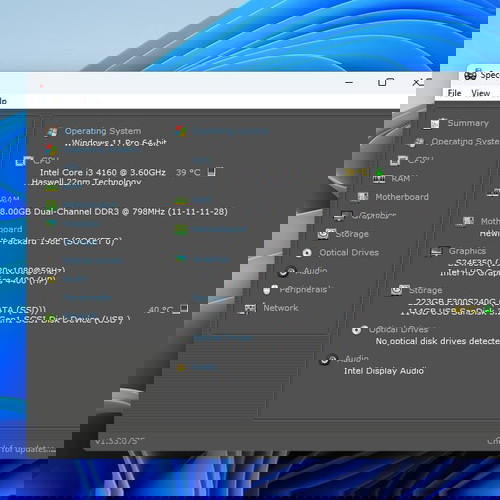Select Graphics monitor icon in navigation list
500x500 pixels.
point(343,216)
